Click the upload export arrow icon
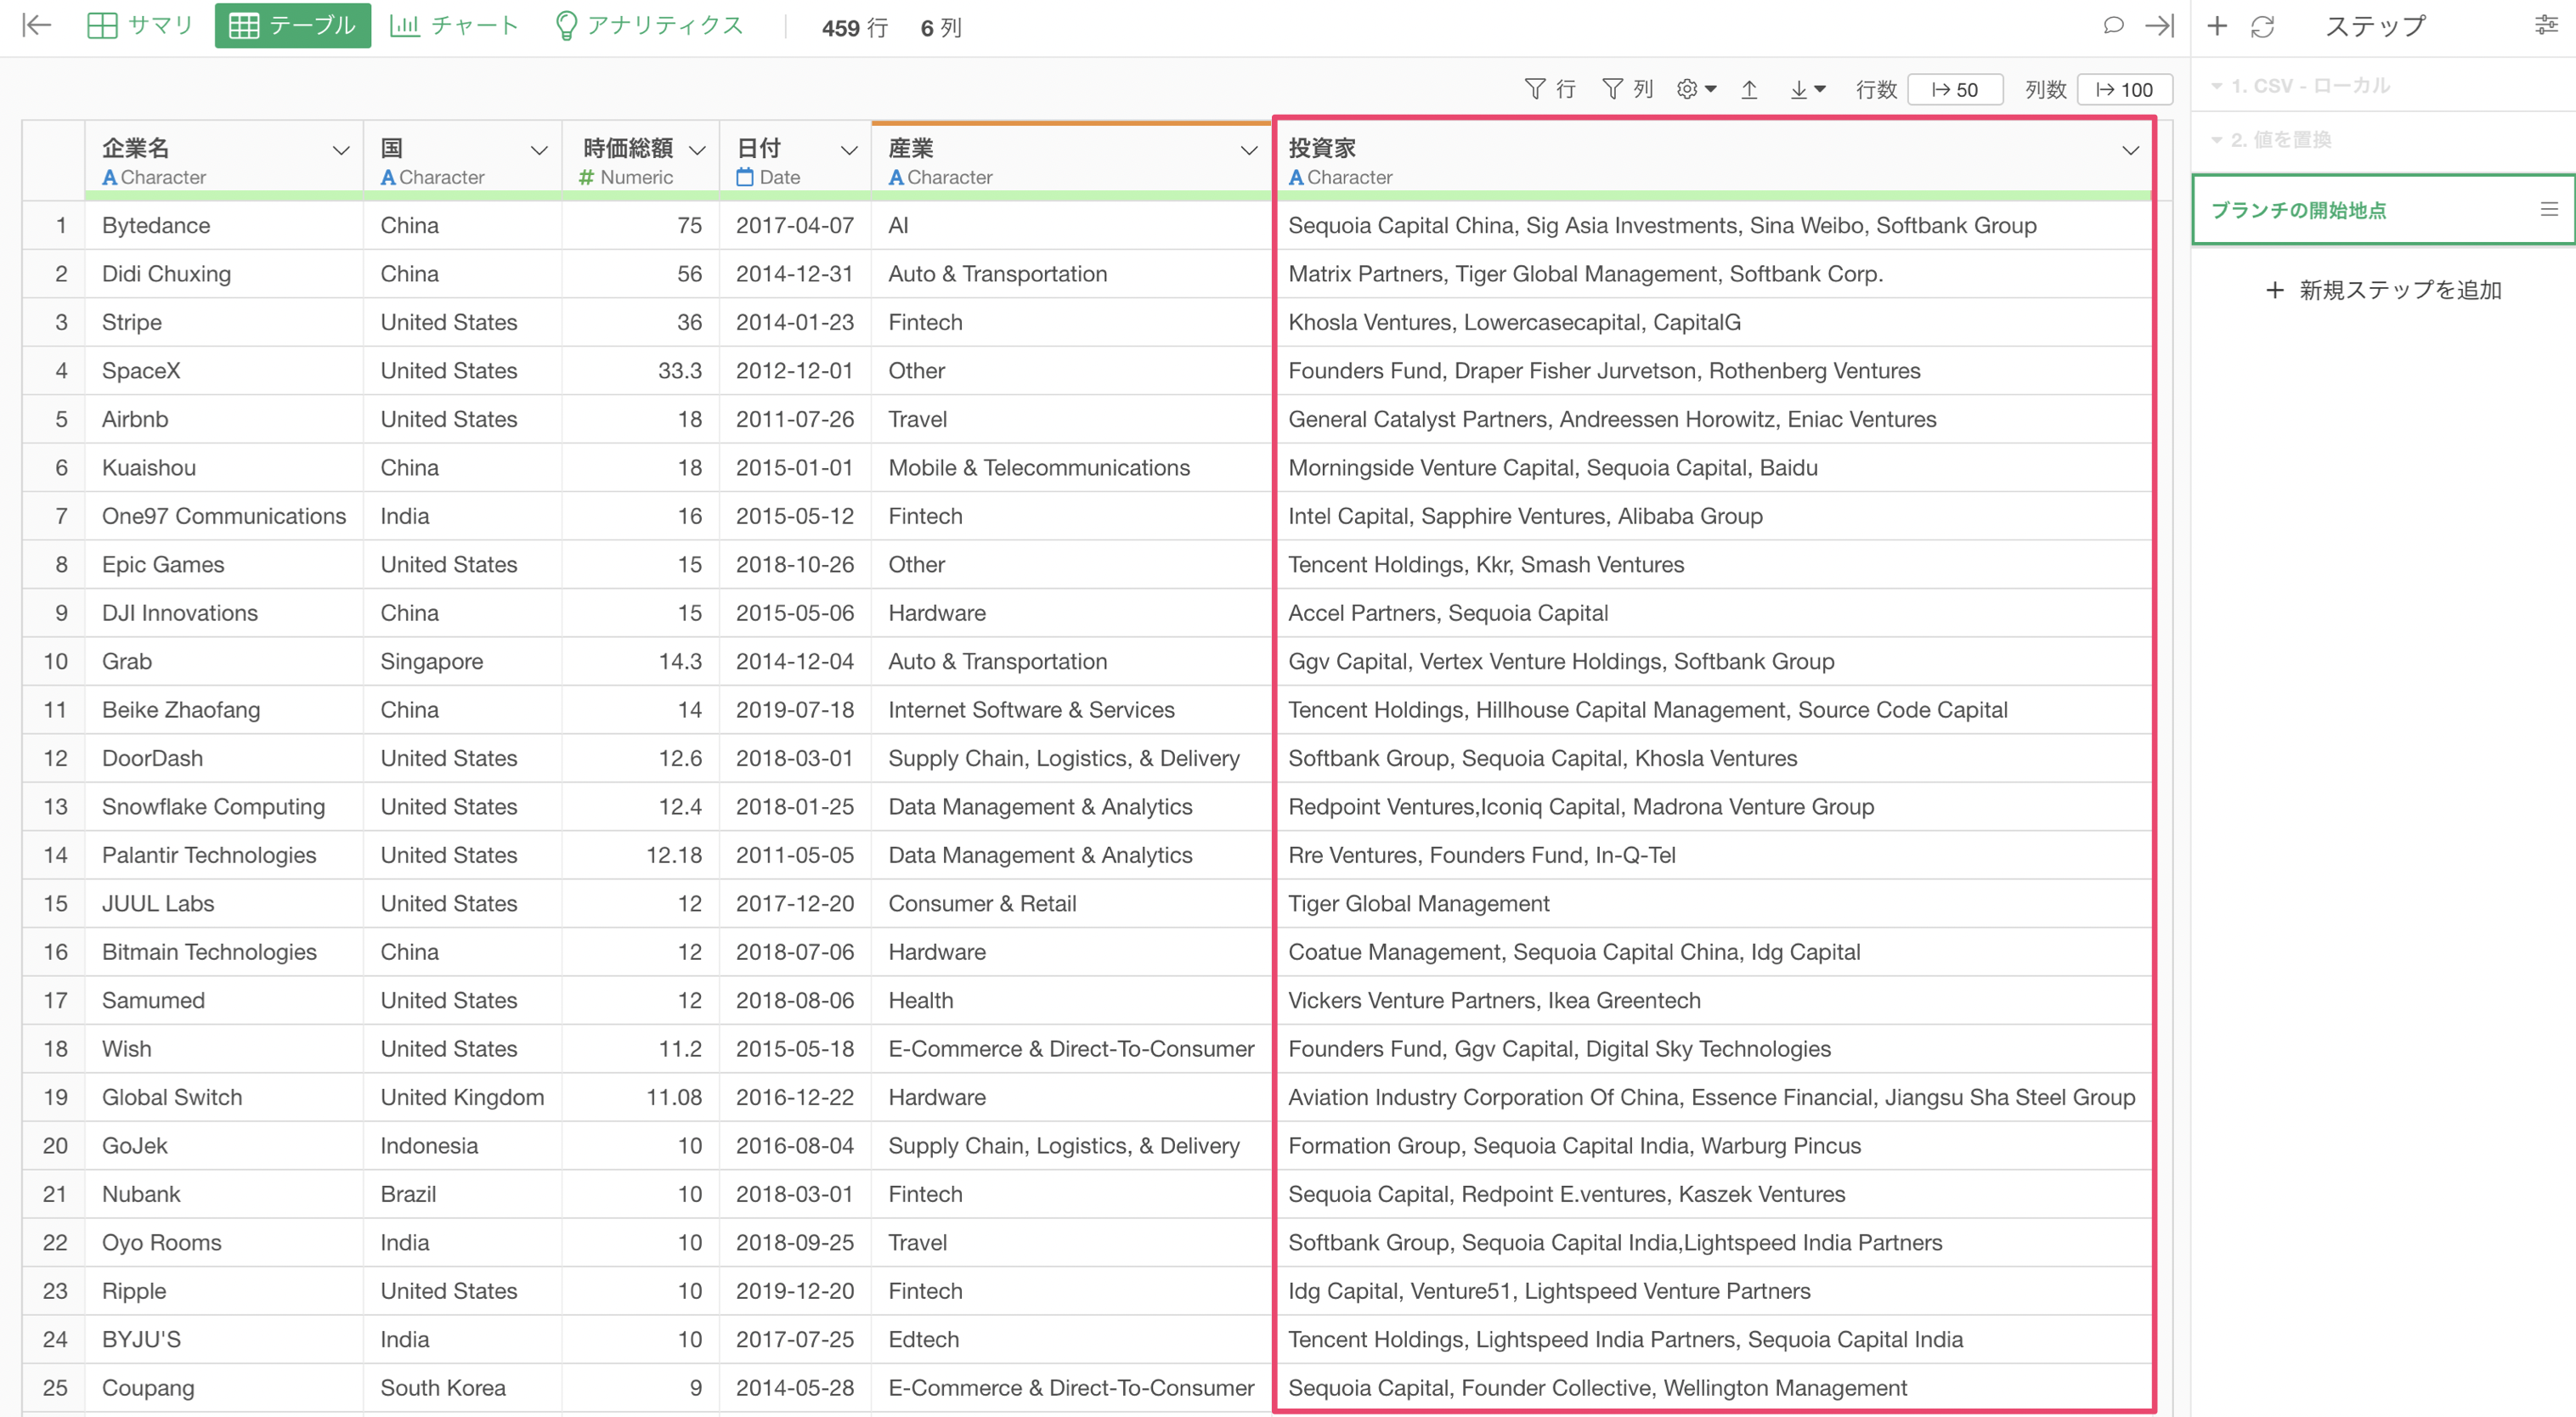 point(1749,89)
